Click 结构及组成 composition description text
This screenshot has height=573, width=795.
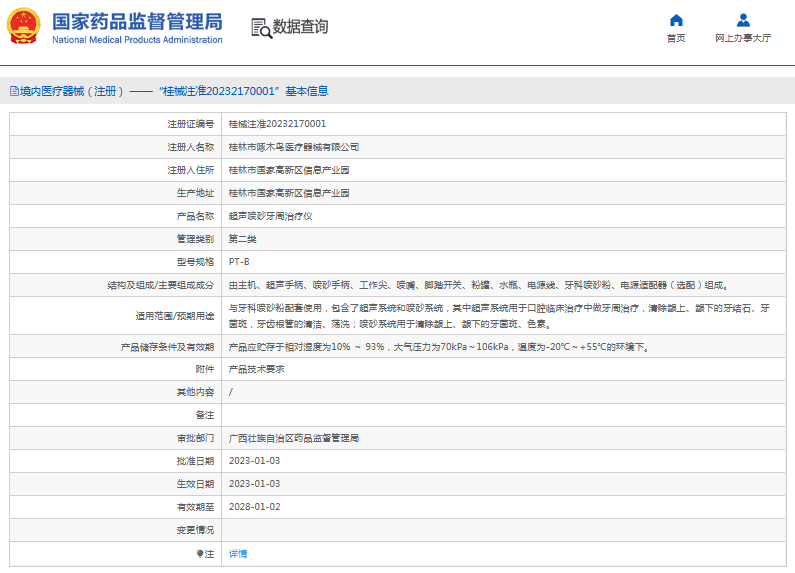[479, 285]
